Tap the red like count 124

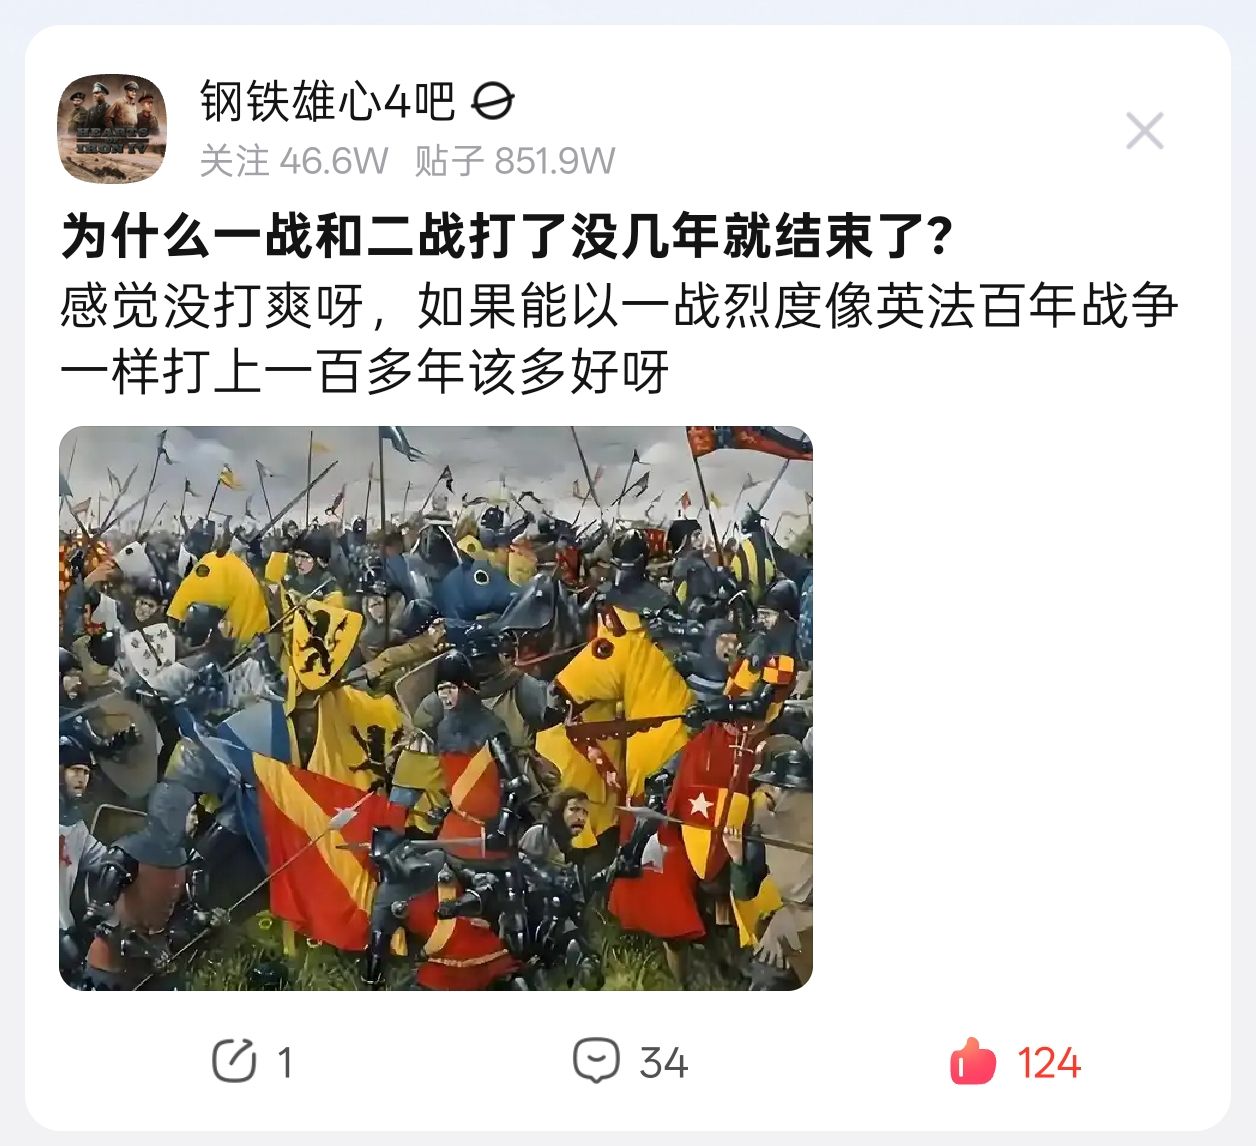[1049, 1063]
